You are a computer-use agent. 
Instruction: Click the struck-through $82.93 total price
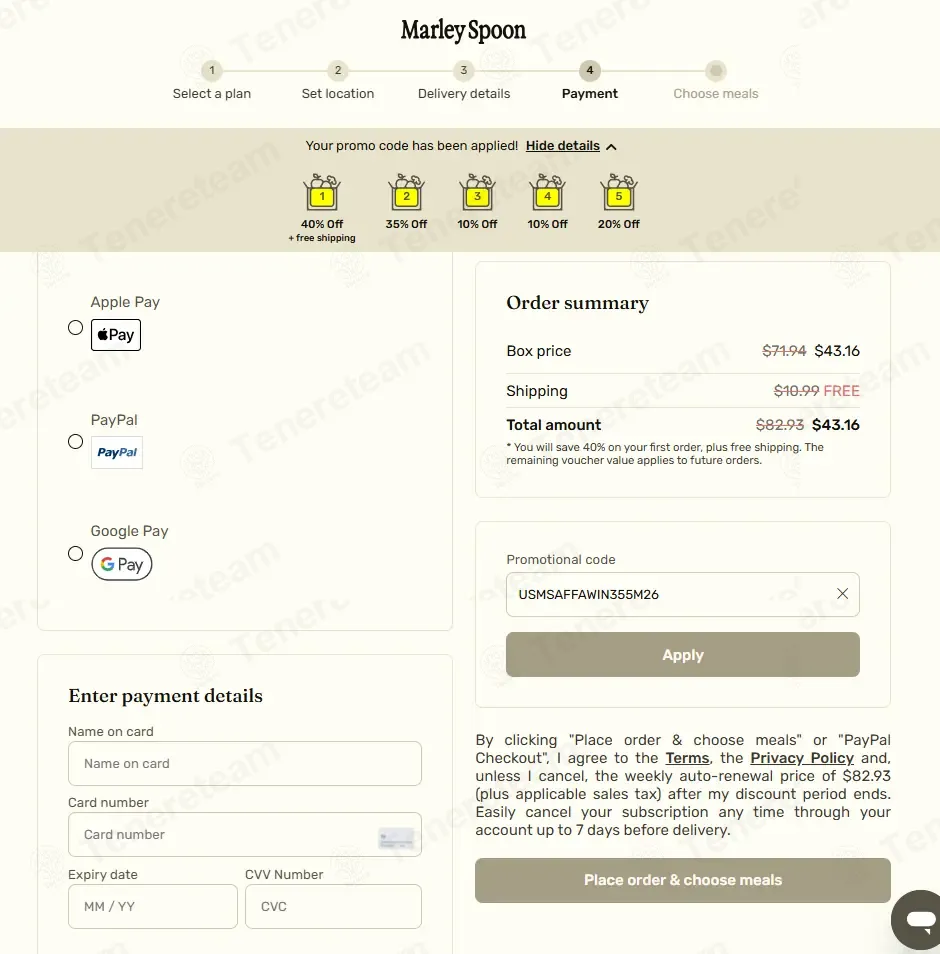click(779, 425)
